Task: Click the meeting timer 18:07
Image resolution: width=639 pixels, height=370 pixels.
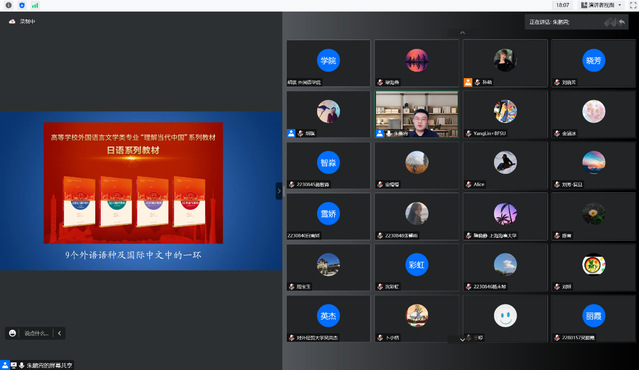Action: (x=562, y=5)
